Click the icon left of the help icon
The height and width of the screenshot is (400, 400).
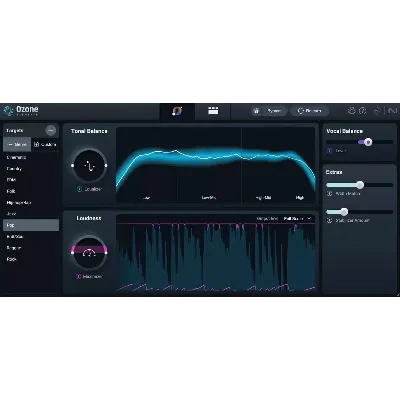(x=352, y=111)
